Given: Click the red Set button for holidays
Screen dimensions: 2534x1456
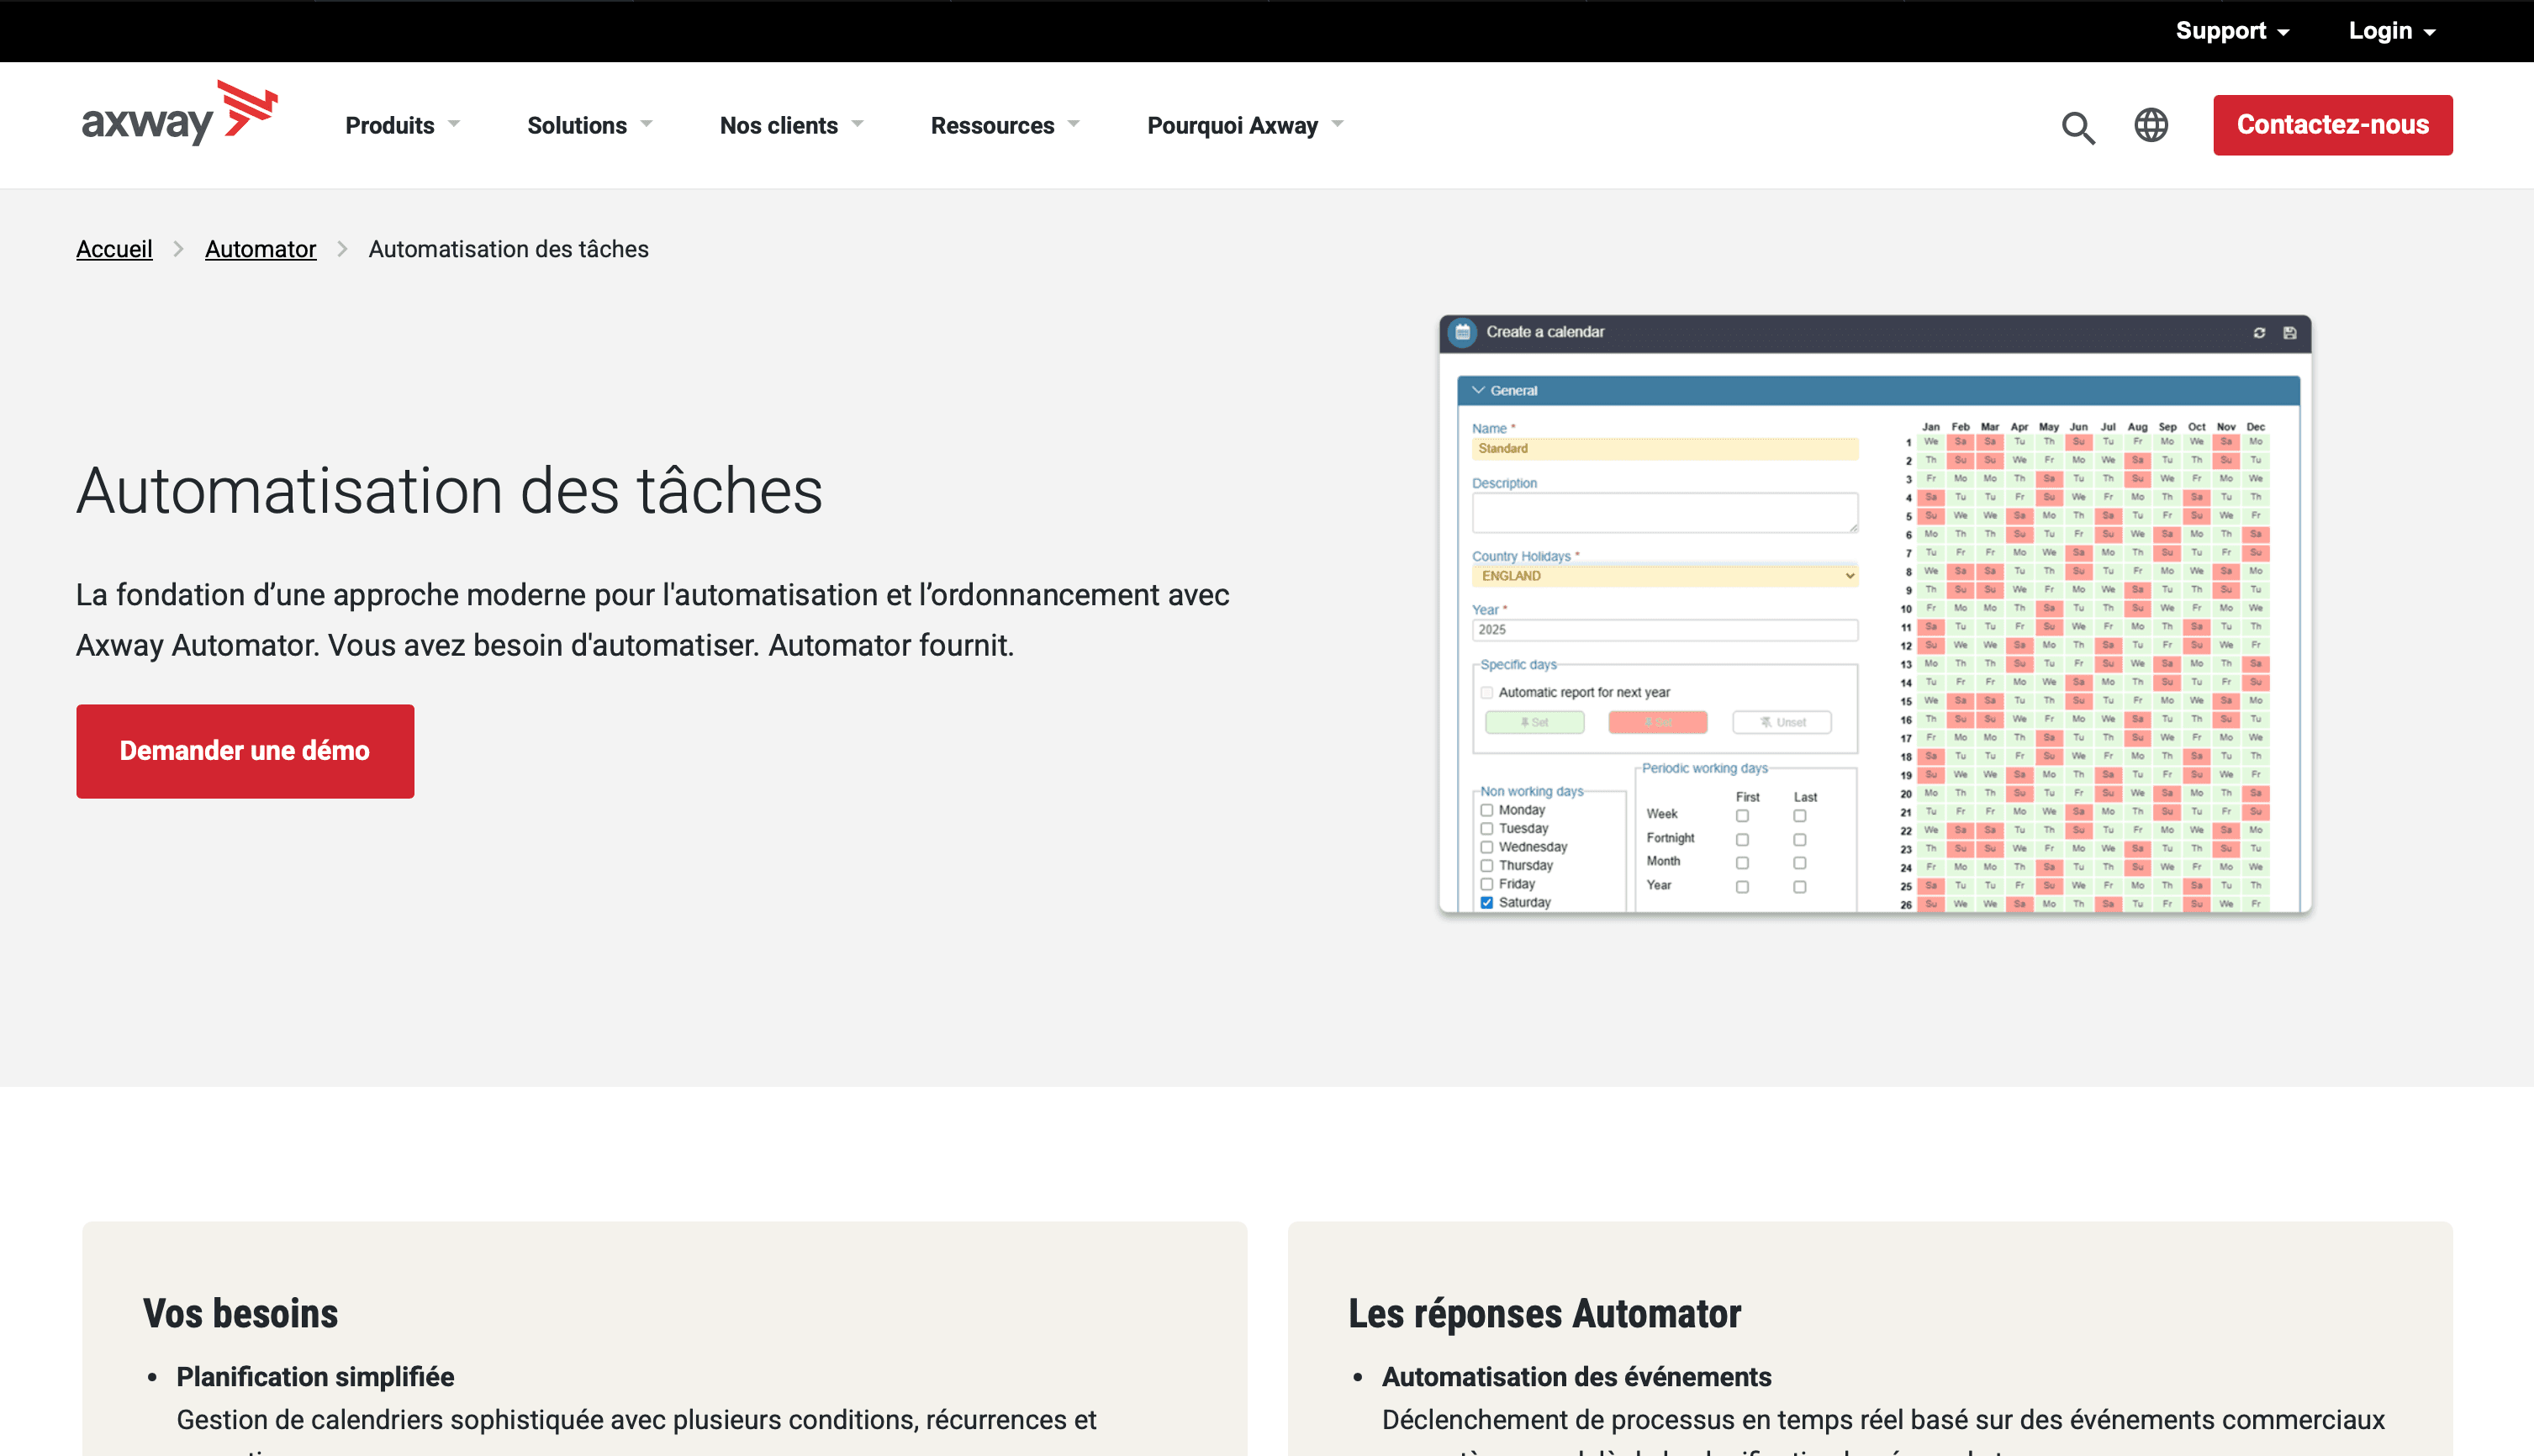Looking at the screenshot, I should [x=1657, y=722].
